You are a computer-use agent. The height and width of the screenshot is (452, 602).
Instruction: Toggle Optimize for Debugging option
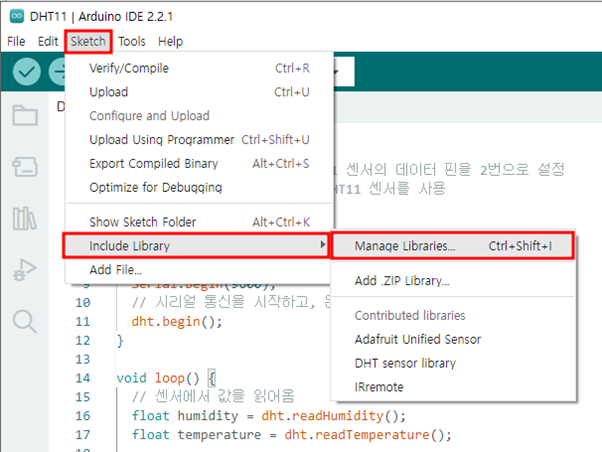coord(199,187)
